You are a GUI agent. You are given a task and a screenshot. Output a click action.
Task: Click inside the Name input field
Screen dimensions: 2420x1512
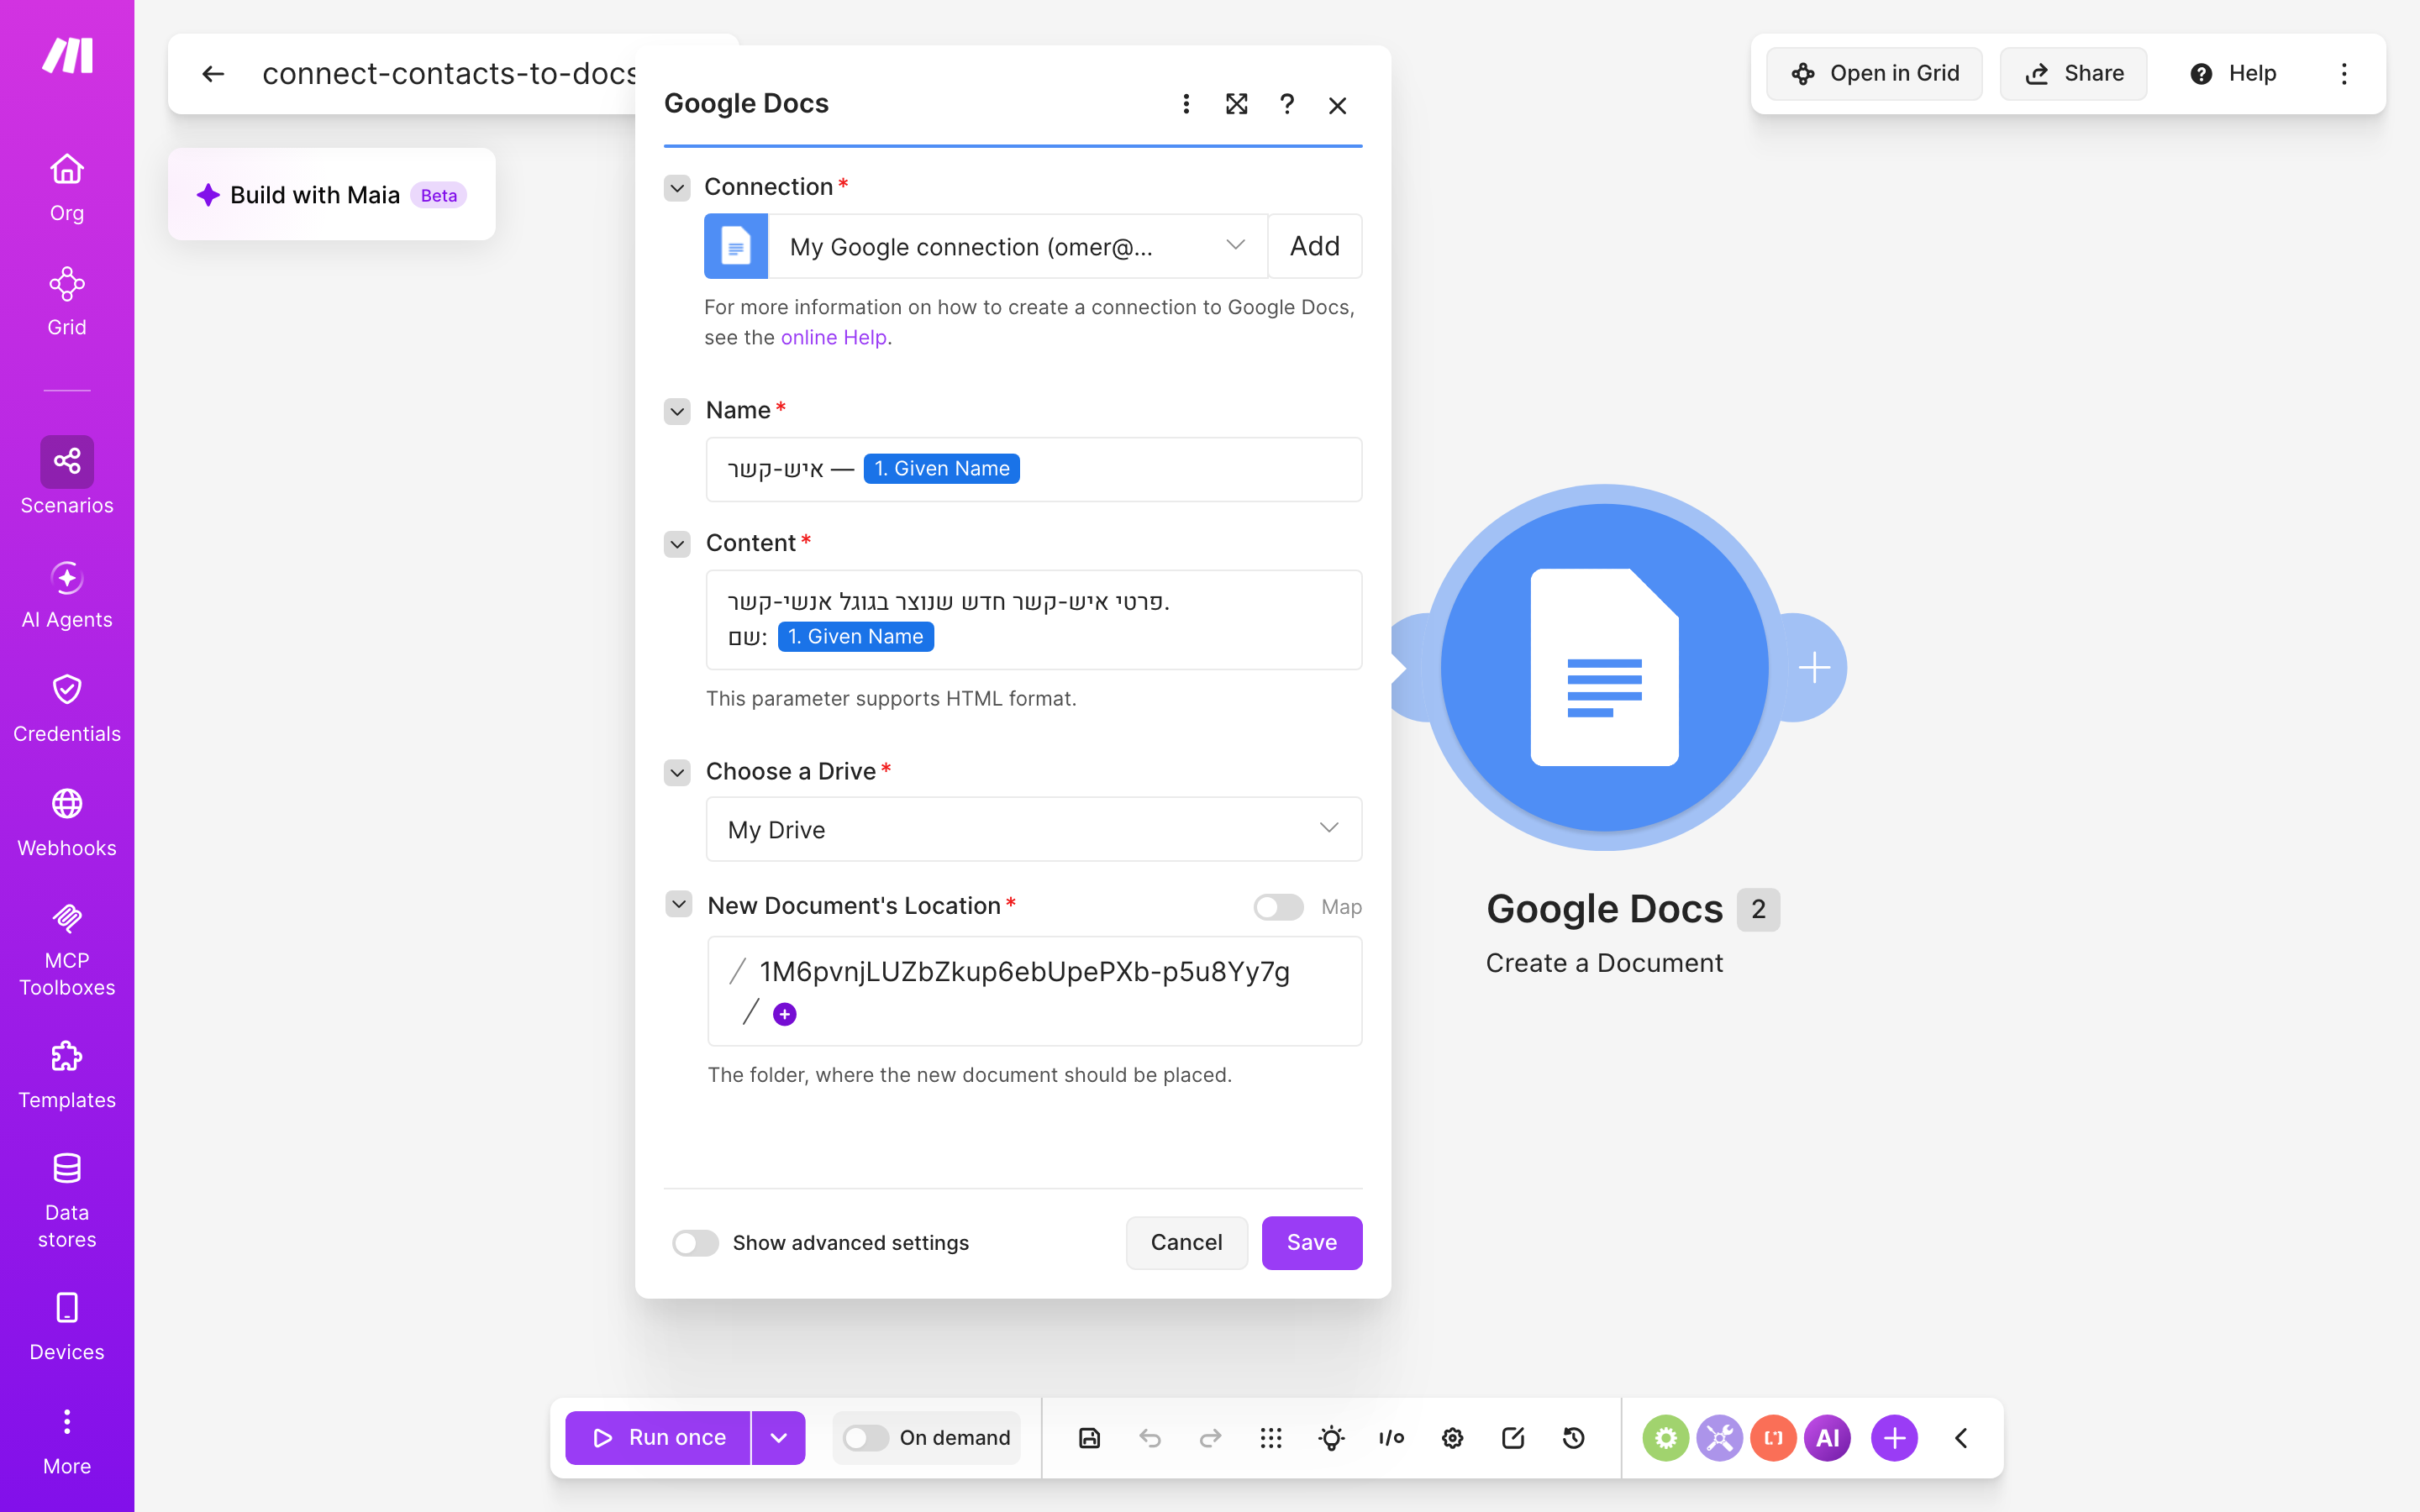click(x=1034, y=469)
